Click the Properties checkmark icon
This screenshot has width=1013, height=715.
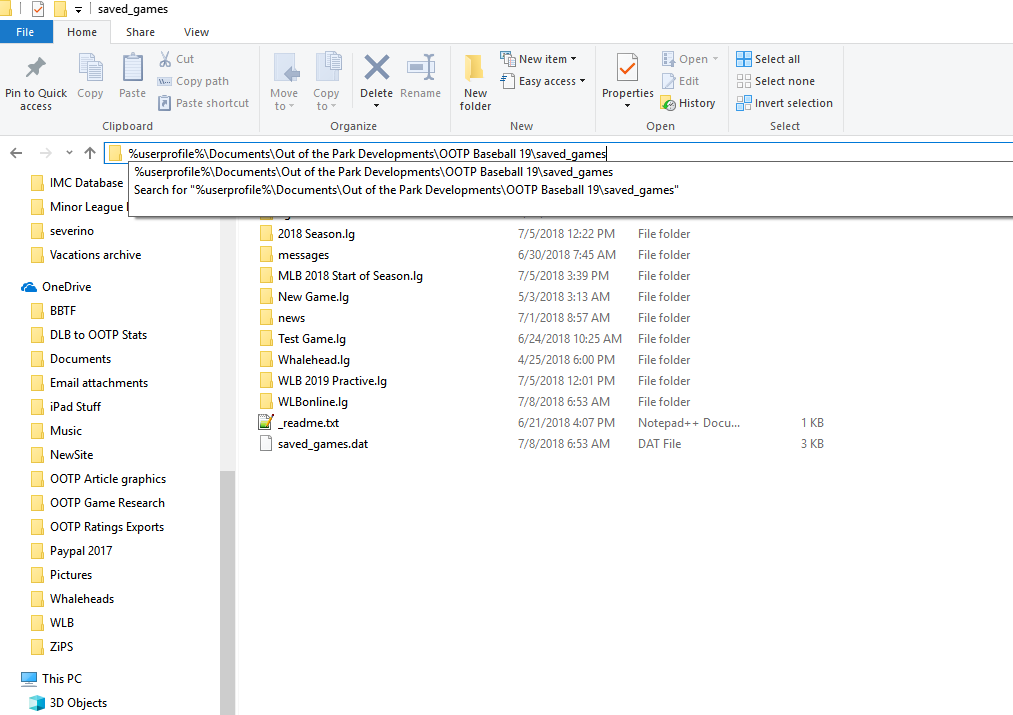(627, 68)
